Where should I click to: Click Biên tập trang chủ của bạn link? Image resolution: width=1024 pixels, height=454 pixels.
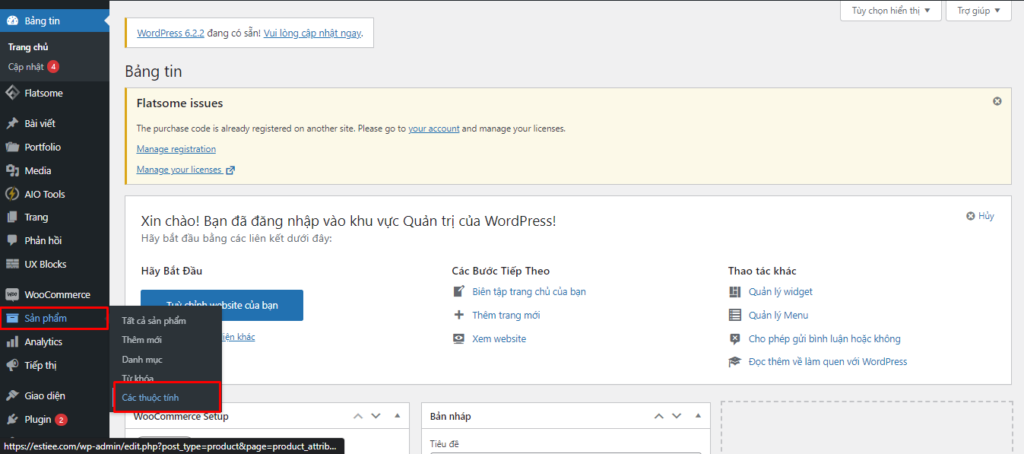(x=529, y=291)
